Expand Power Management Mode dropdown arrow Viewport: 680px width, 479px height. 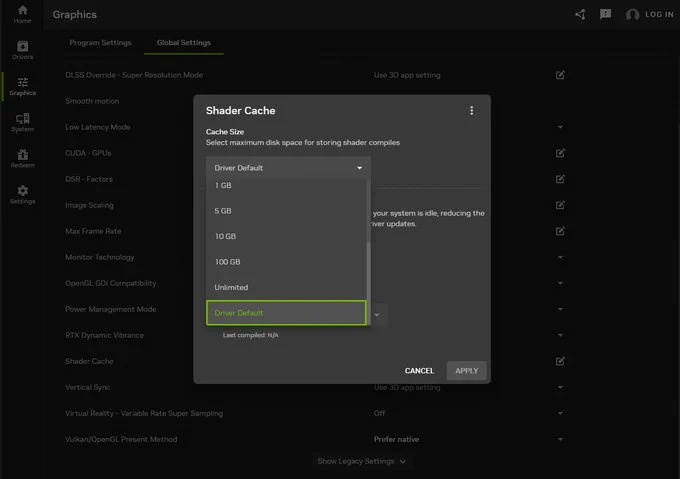[x=560, y=309]
